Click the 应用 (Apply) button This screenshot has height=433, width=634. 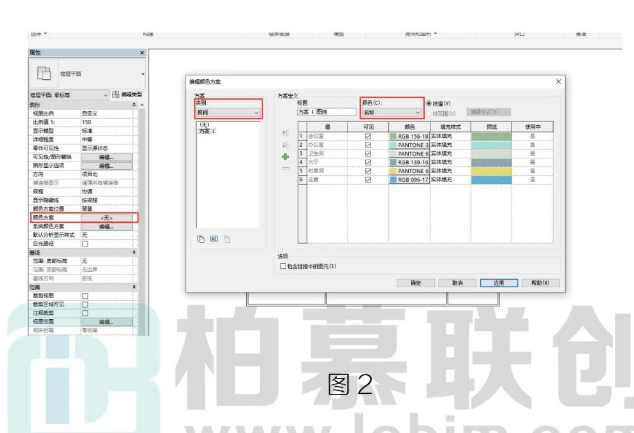click(x=499, y=283)
